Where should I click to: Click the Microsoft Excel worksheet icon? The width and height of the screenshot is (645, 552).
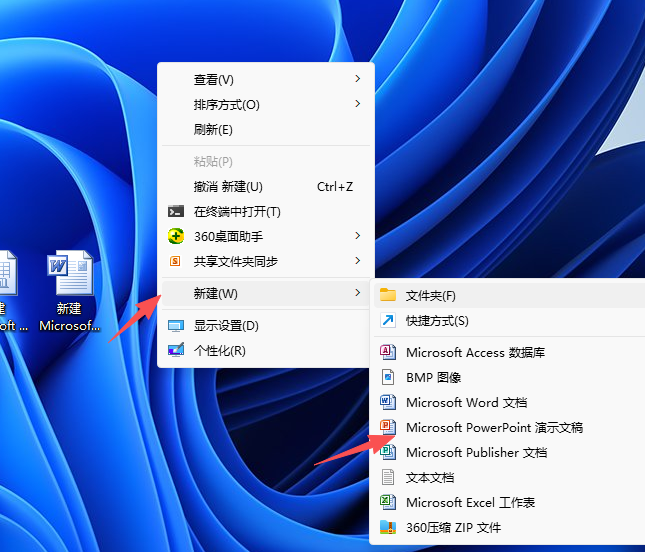(x=388, y=502)
